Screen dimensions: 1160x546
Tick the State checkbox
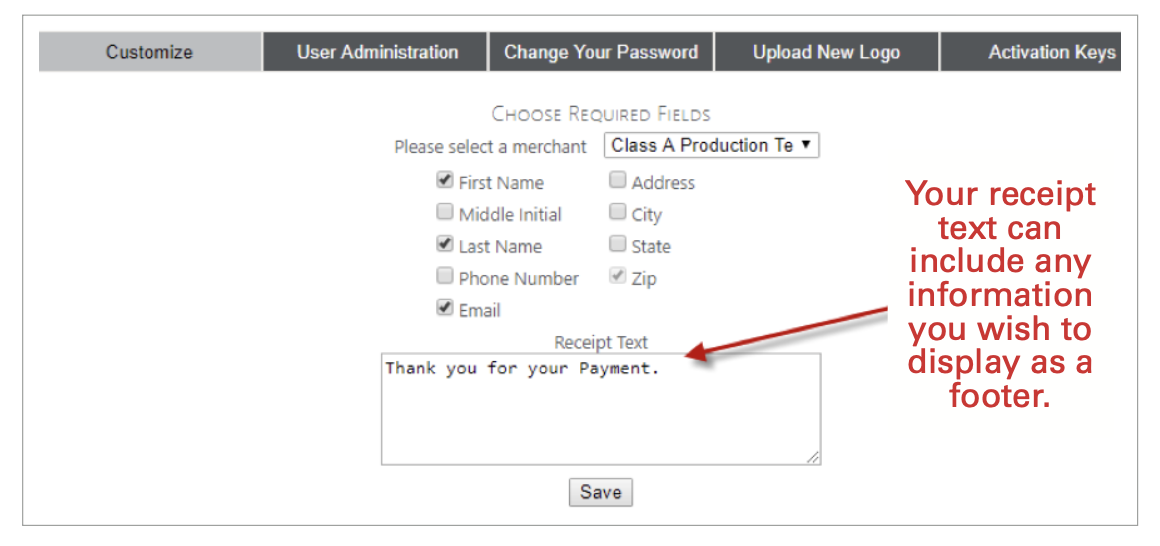coord(618,245)
